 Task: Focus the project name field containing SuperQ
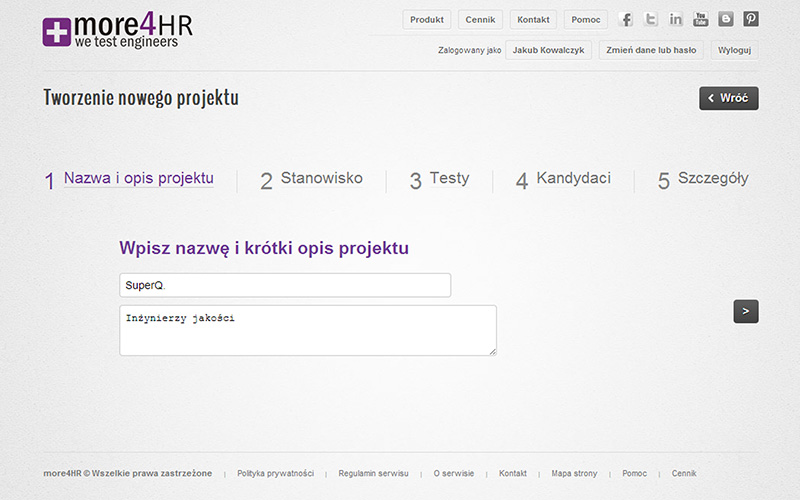[285, 285]
